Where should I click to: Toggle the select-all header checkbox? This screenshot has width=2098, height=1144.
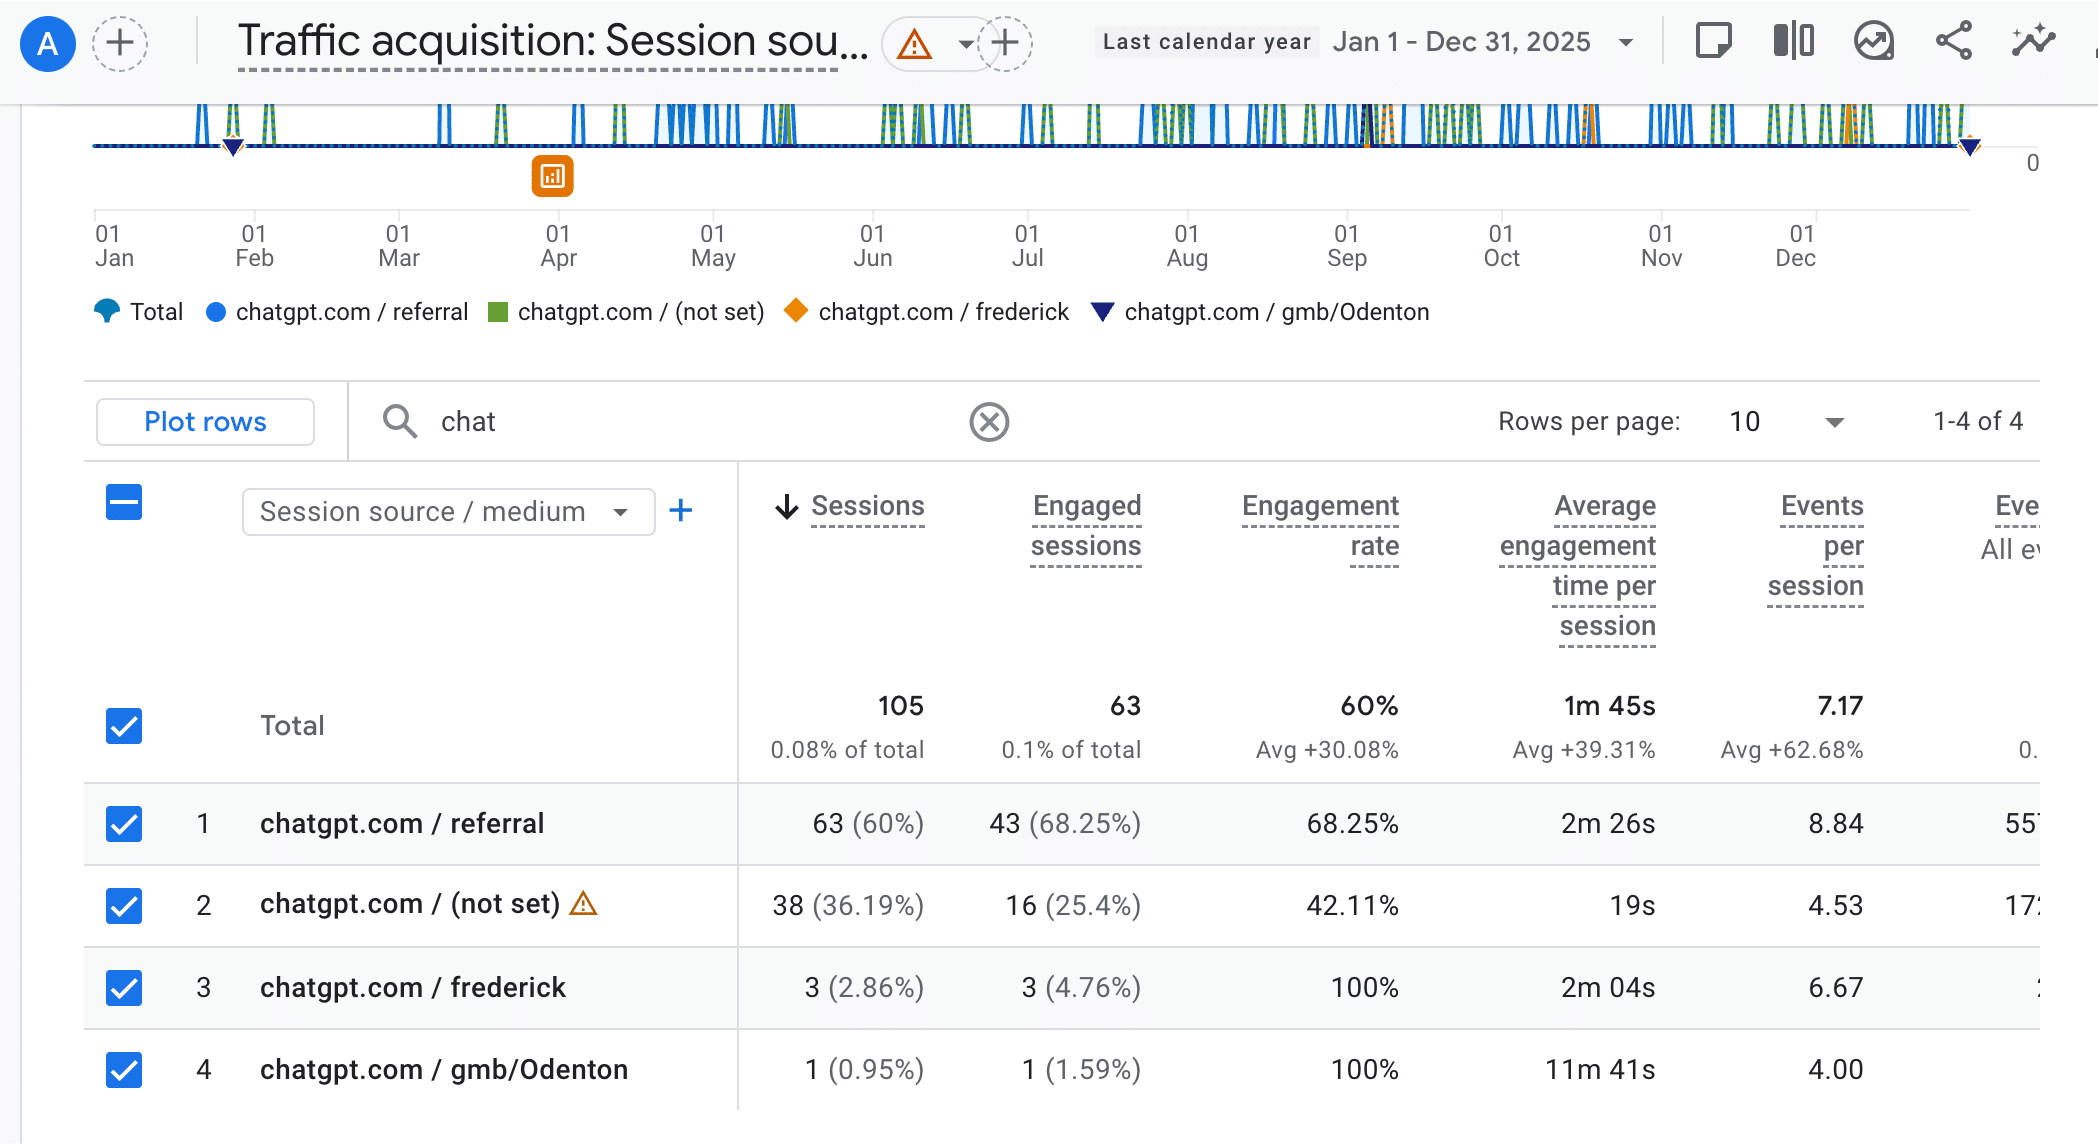(124, 502)
